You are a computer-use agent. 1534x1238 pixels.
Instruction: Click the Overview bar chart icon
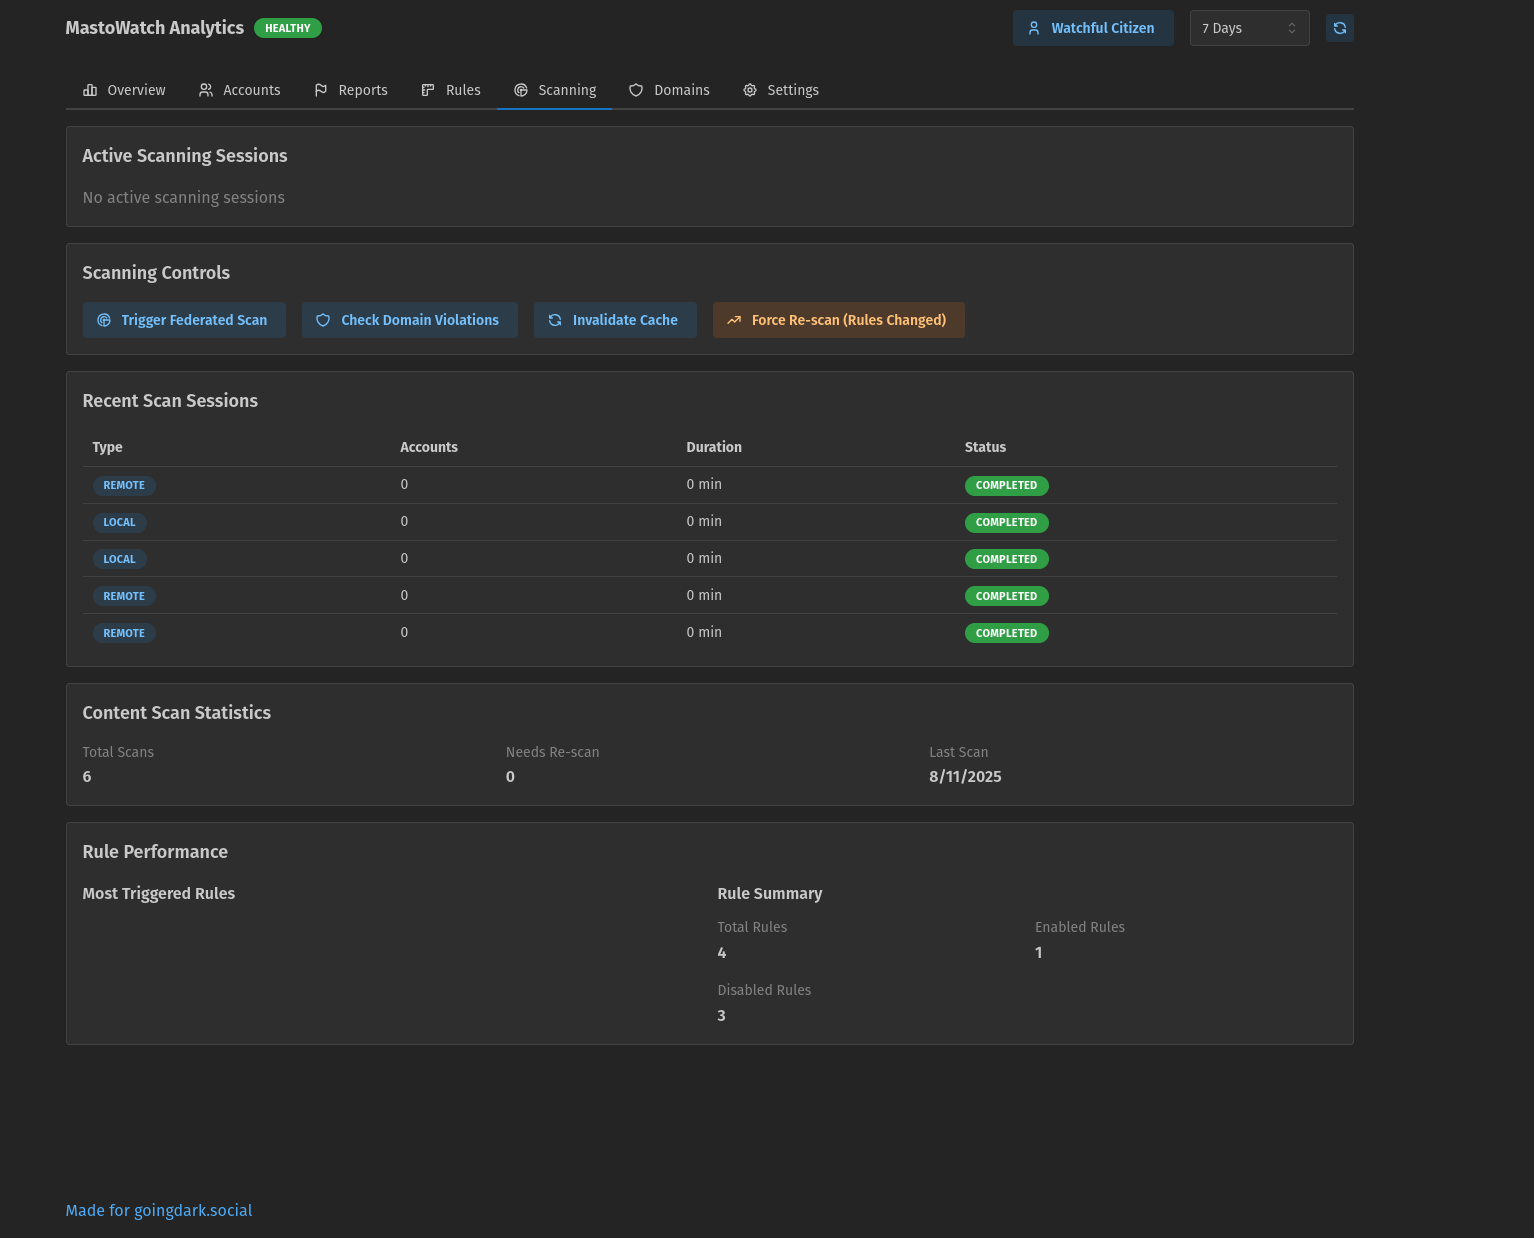(x=90, y=90)
